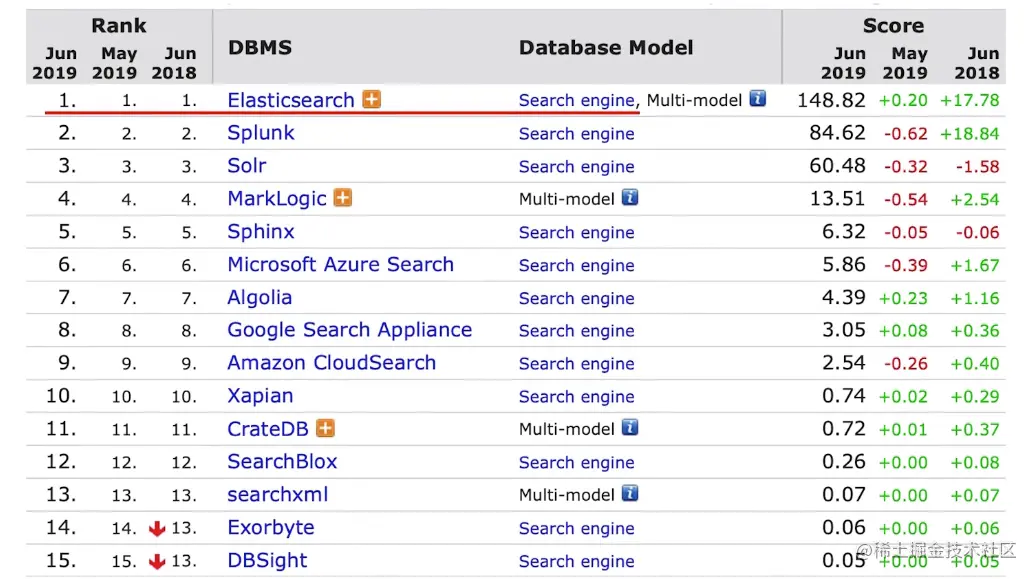Open the Elasticsearch link
The height and width of the screenshot is (579, 1035).
click(x=291, y=100)
